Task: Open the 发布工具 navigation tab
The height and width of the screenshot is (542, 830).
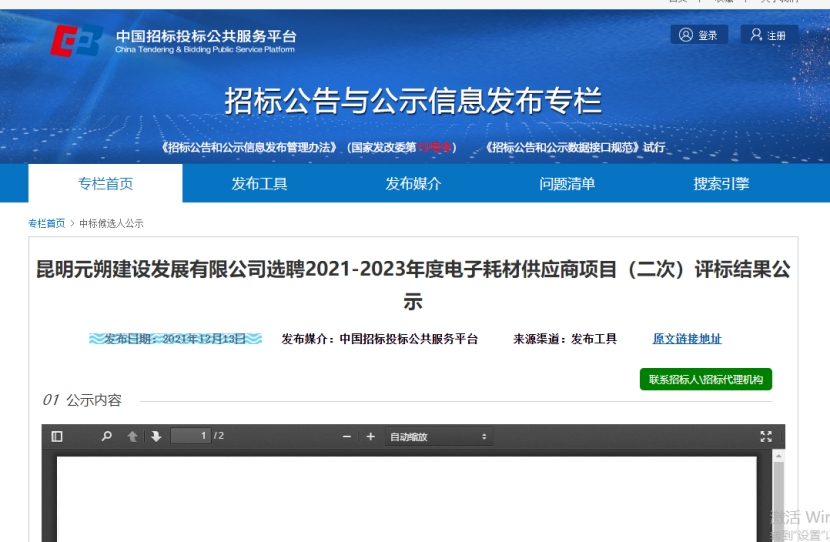Action: (x=259, y=183)
